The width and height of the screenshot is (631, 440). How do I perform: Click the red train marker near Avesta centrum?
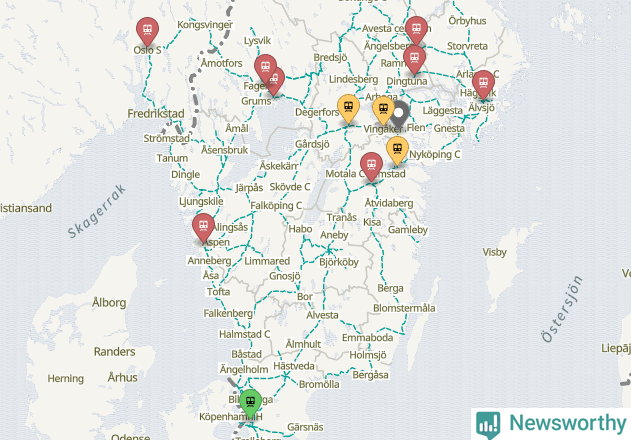(416, 31)
